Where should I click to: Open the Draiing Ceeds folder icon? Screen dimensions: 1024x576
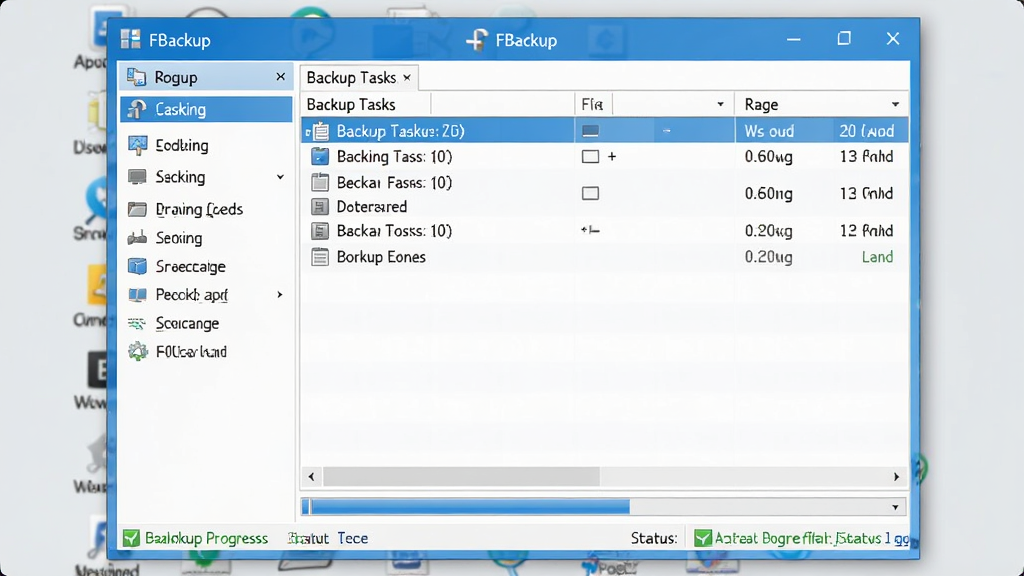(x=137, y=209)
